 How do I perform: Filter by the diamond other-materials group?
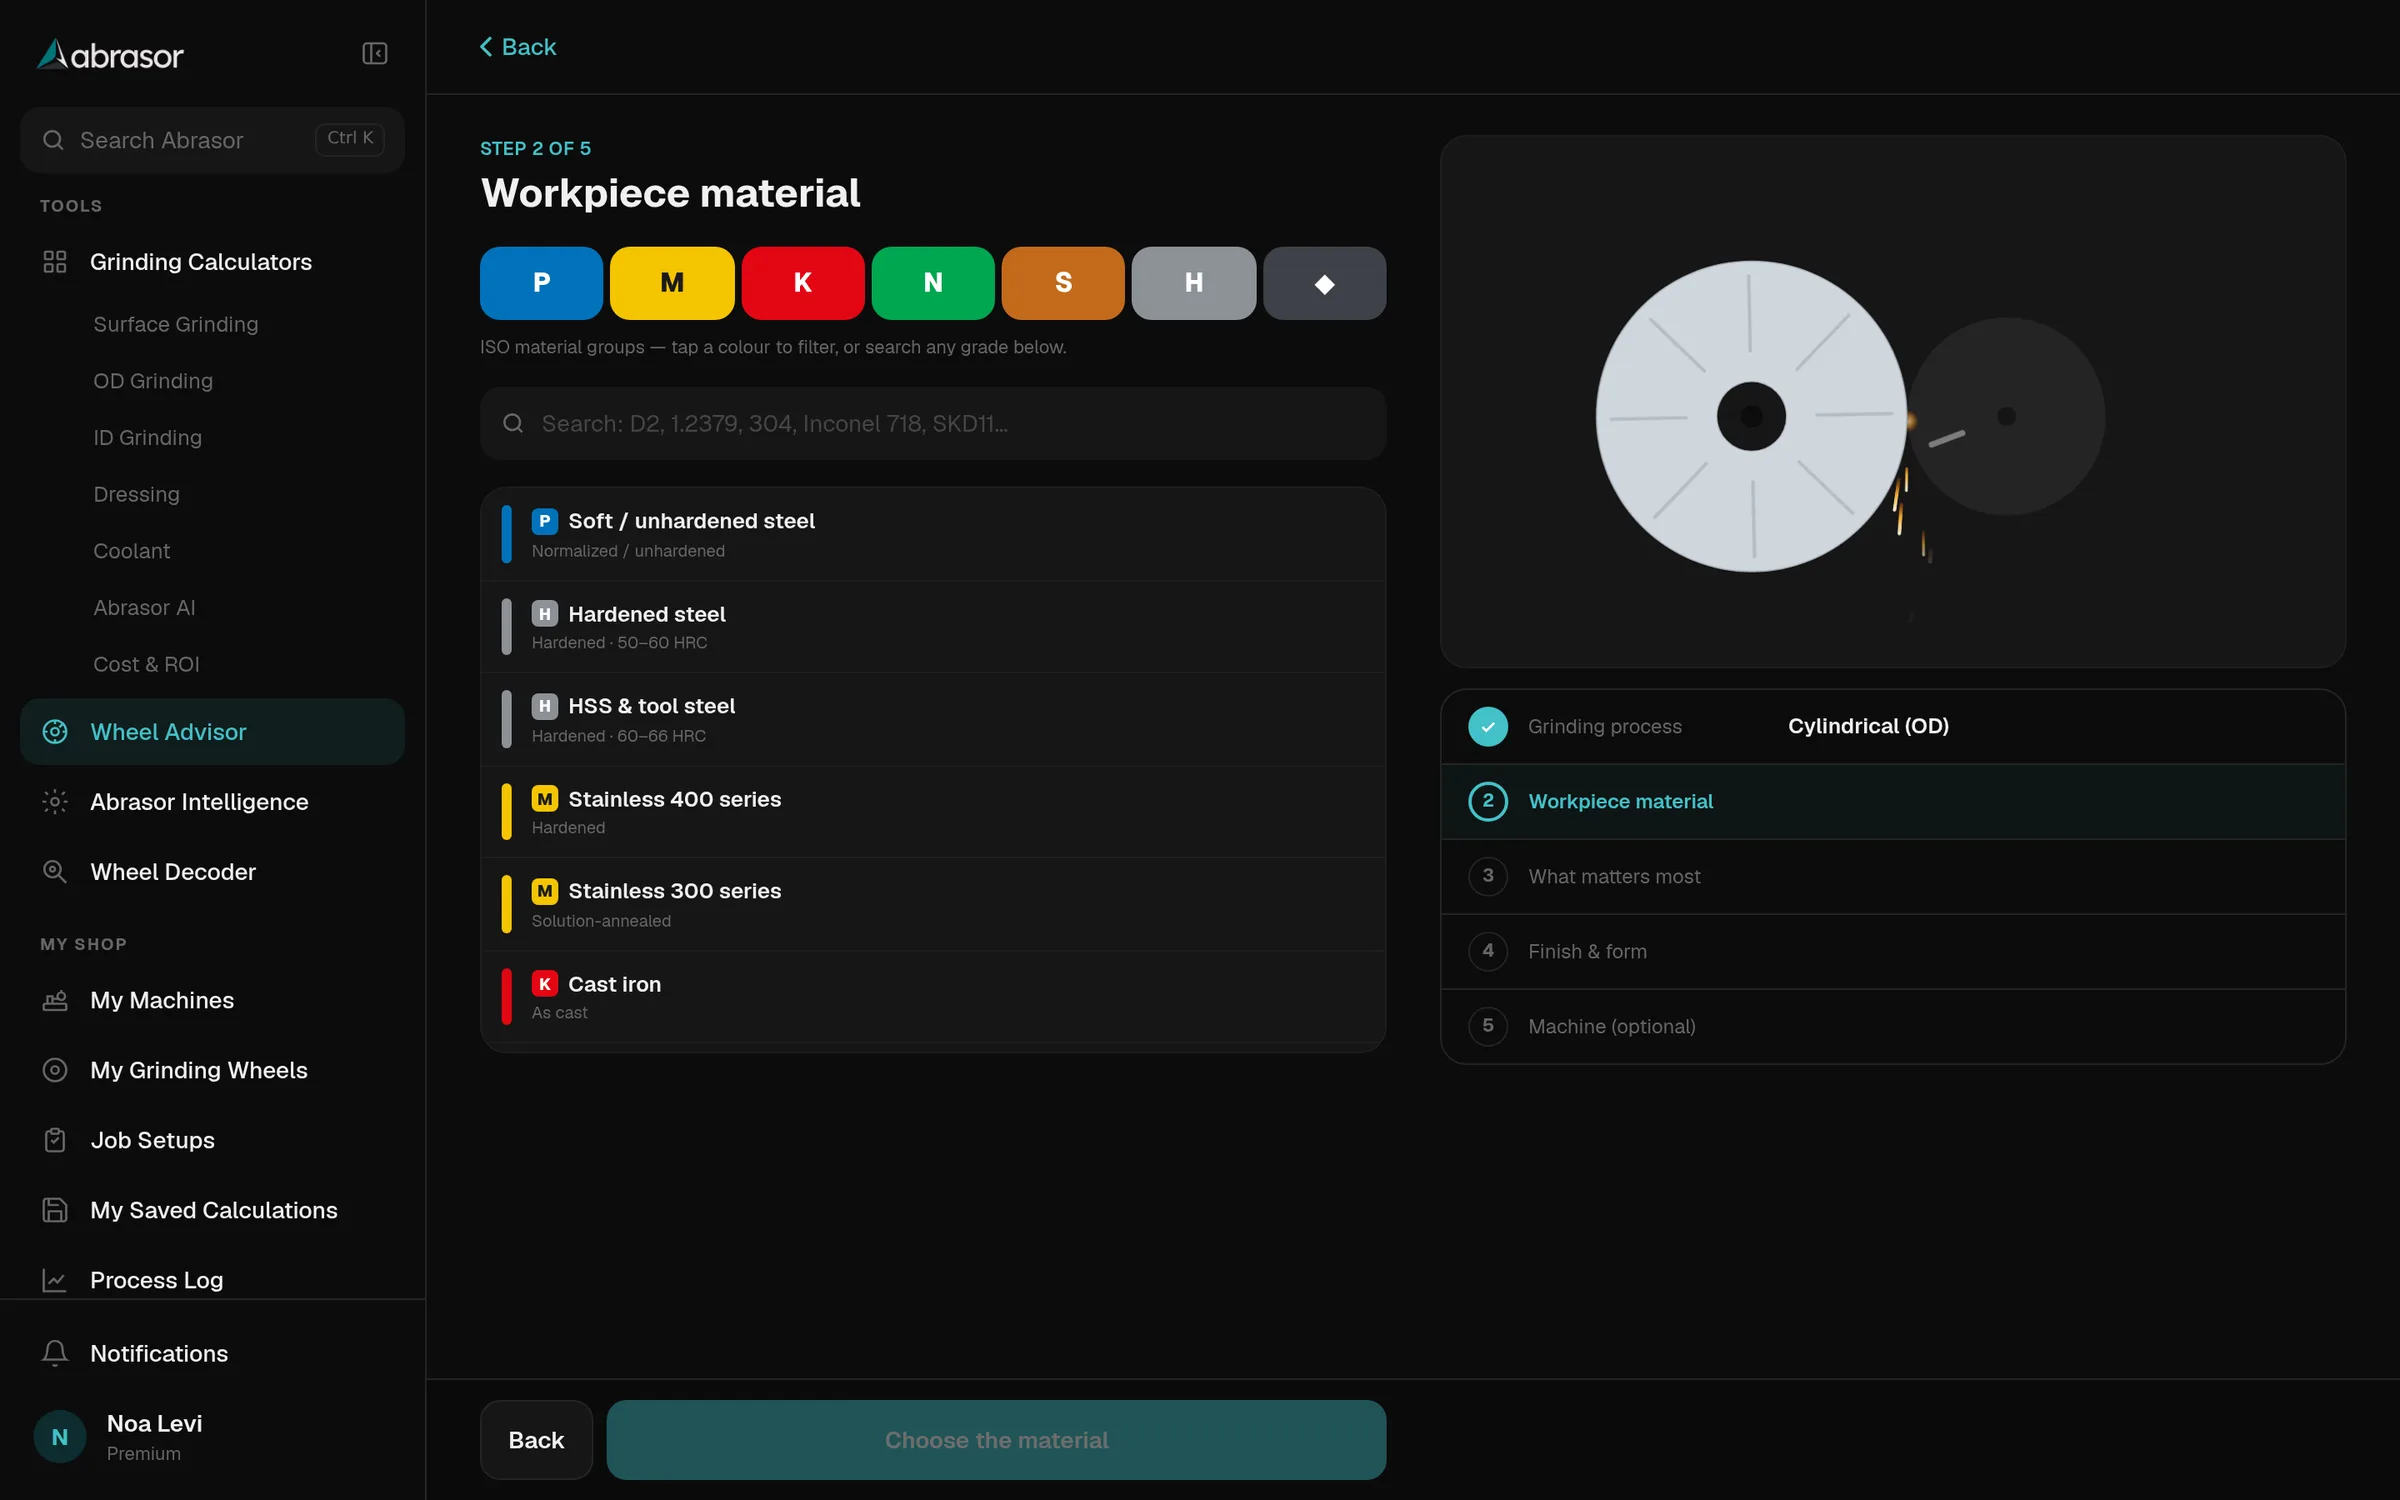click(x=1325, y=283)
